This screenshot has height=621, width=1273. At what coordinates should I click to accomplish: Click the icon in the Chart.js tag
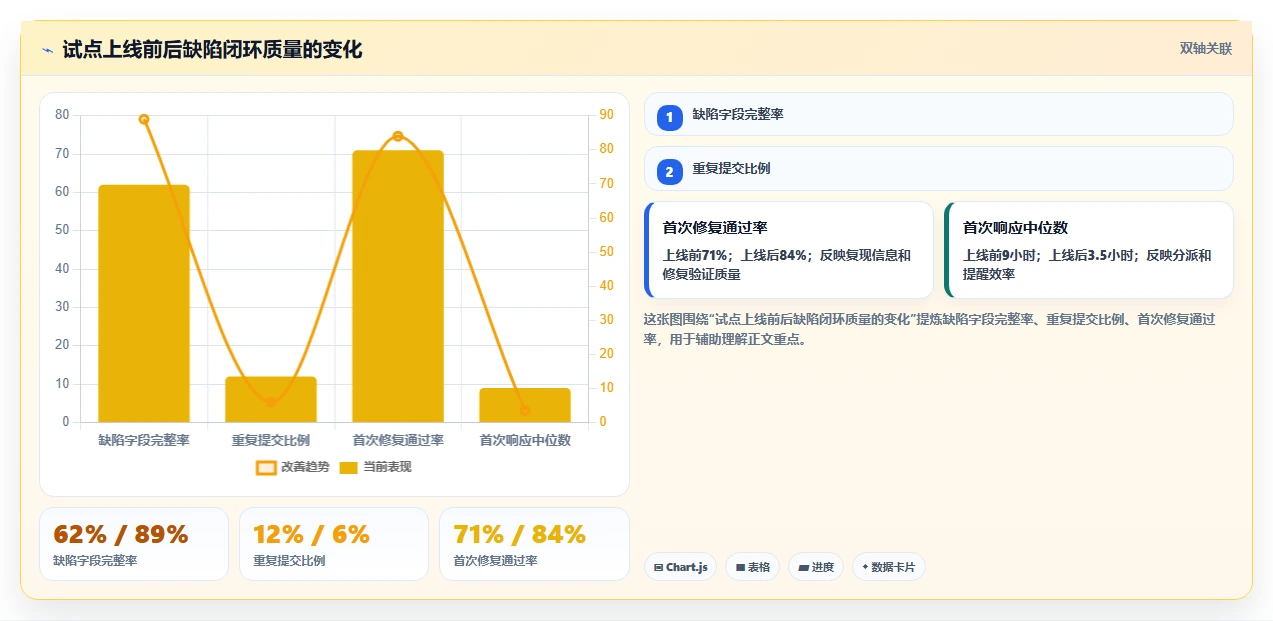point(658,568)
